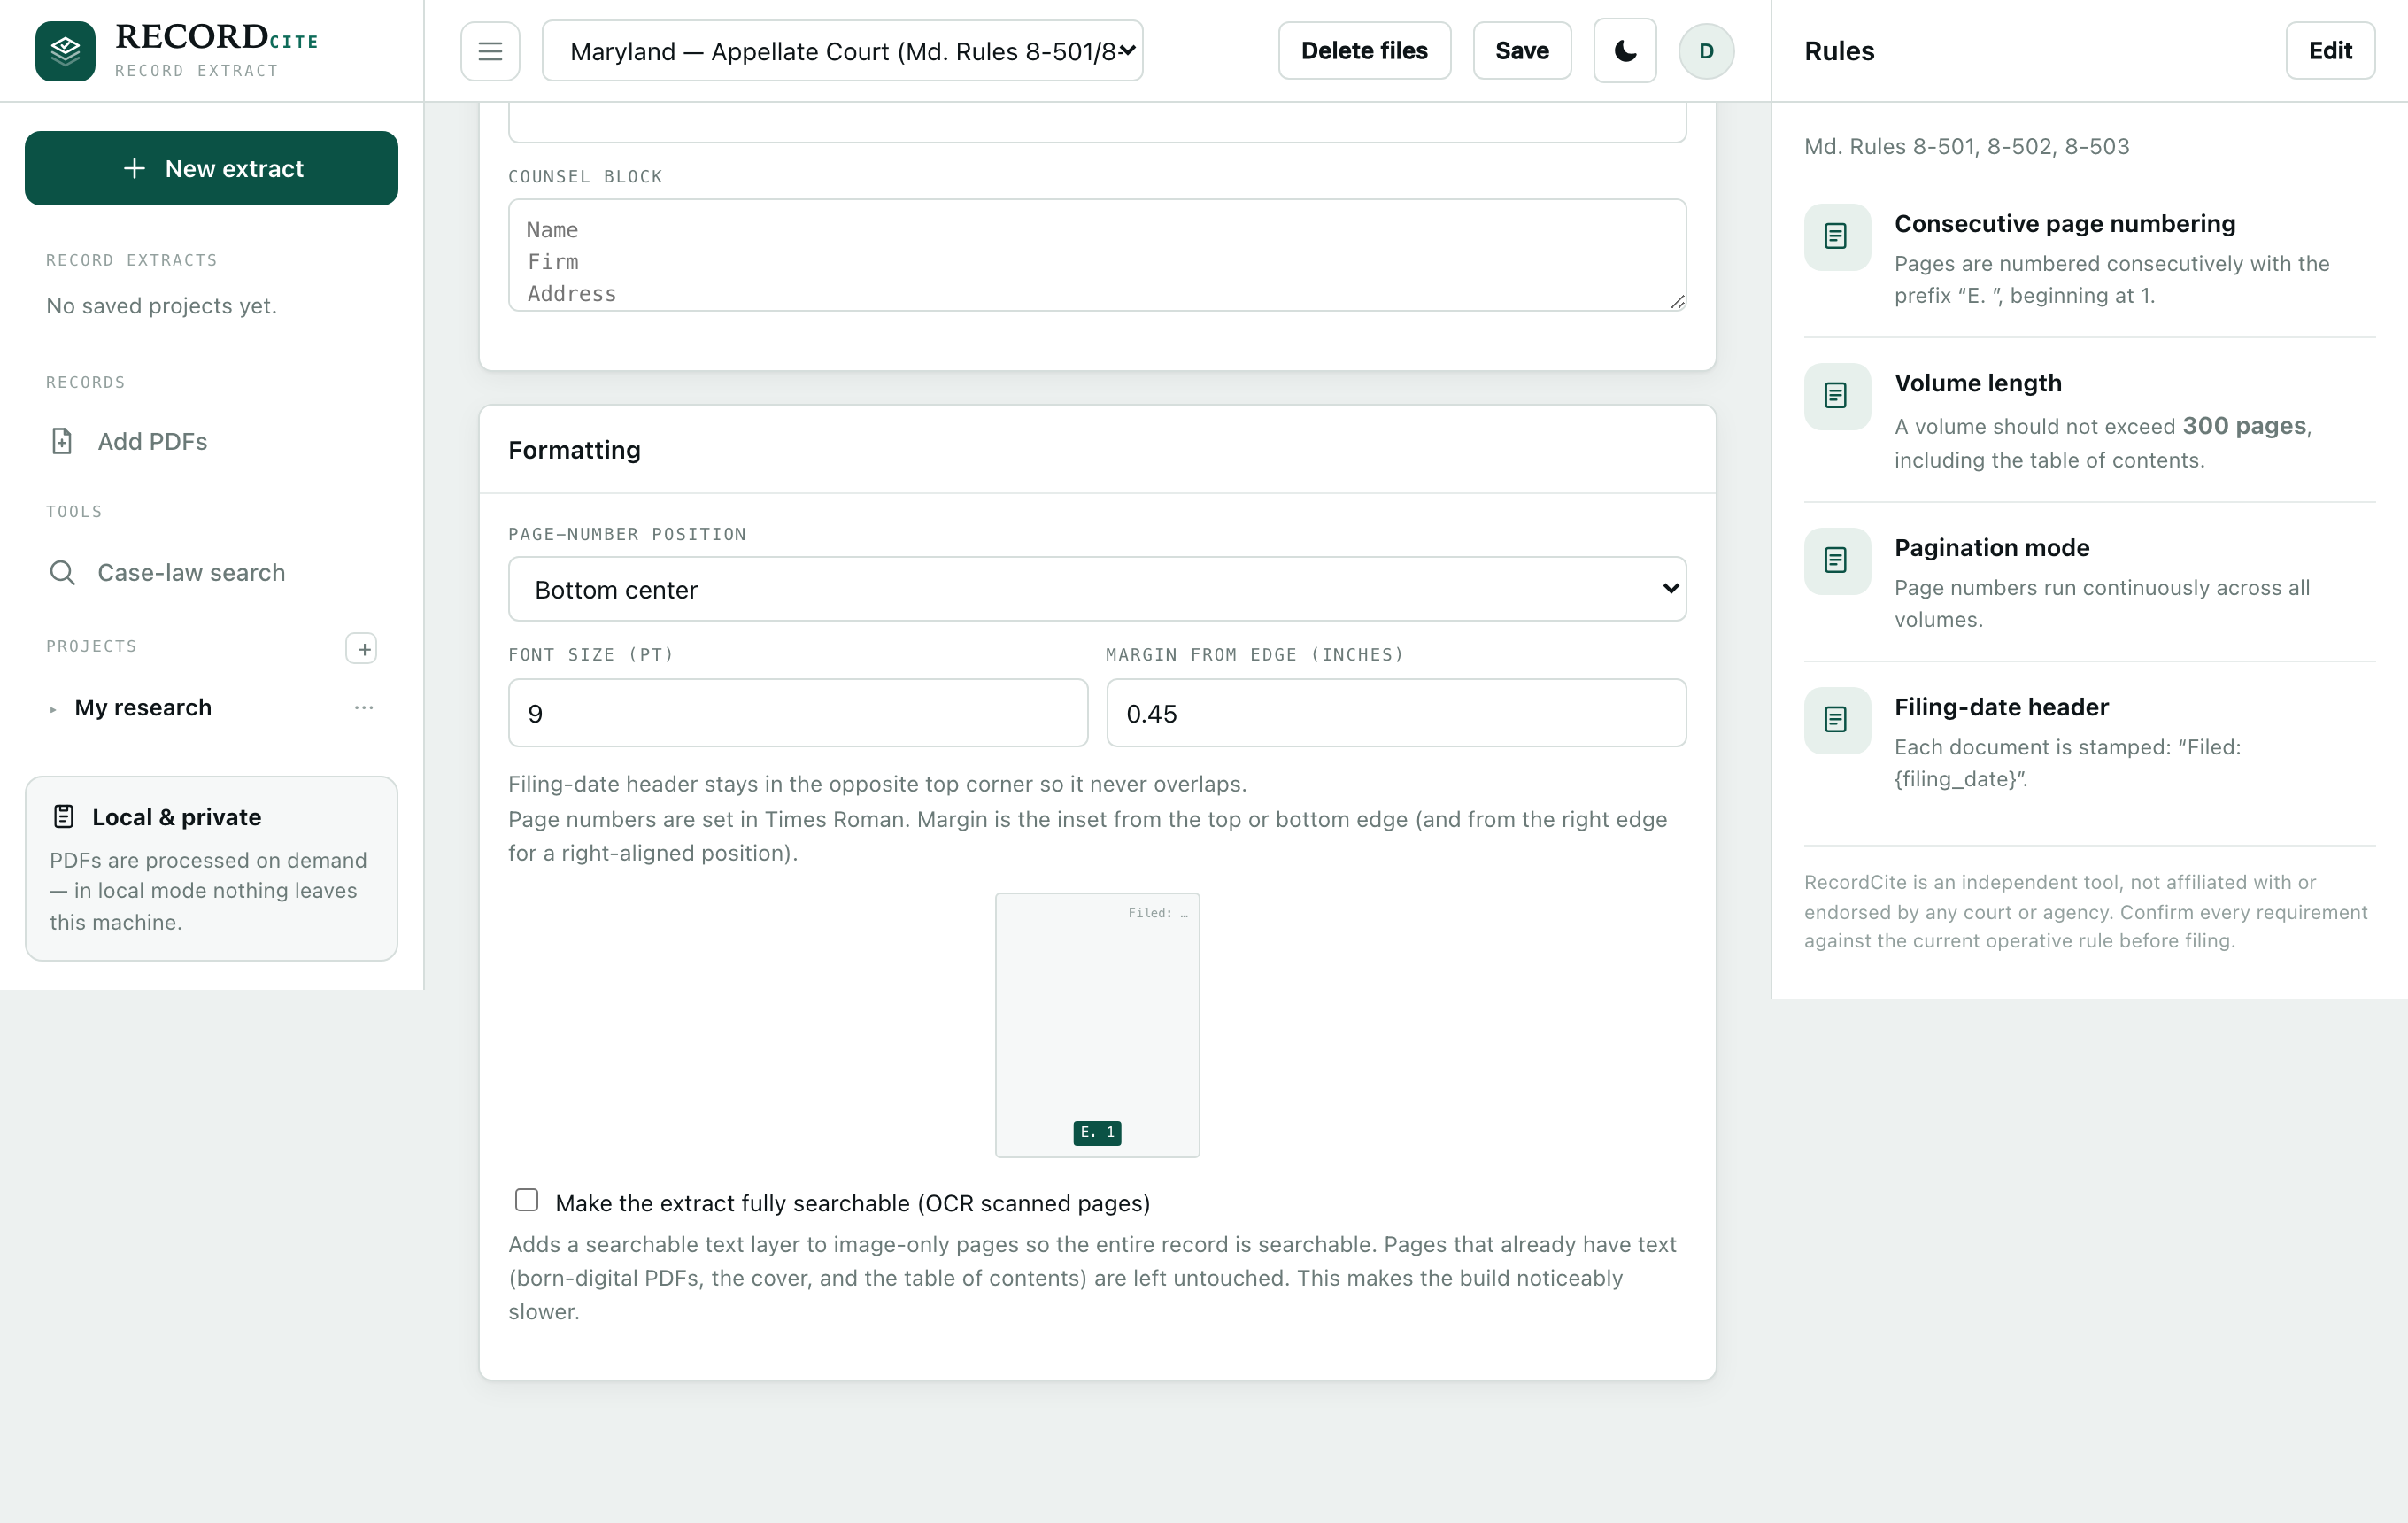2408x1523 pixels.
Task: Click the Counsel block textarea
Action: [x=1097, y=255]
